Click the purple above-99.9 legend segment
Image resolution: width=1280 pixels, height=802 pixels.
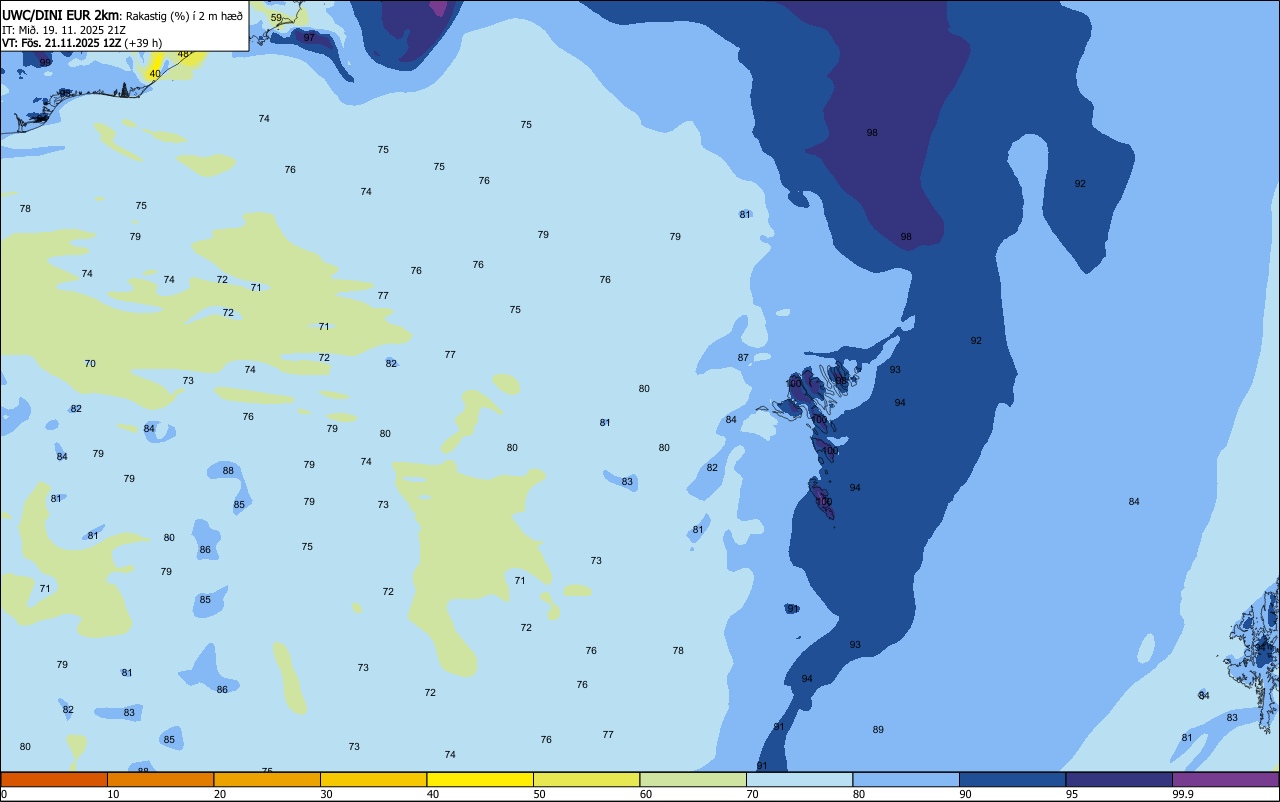pyautogui.click(x=1225, y=779)
